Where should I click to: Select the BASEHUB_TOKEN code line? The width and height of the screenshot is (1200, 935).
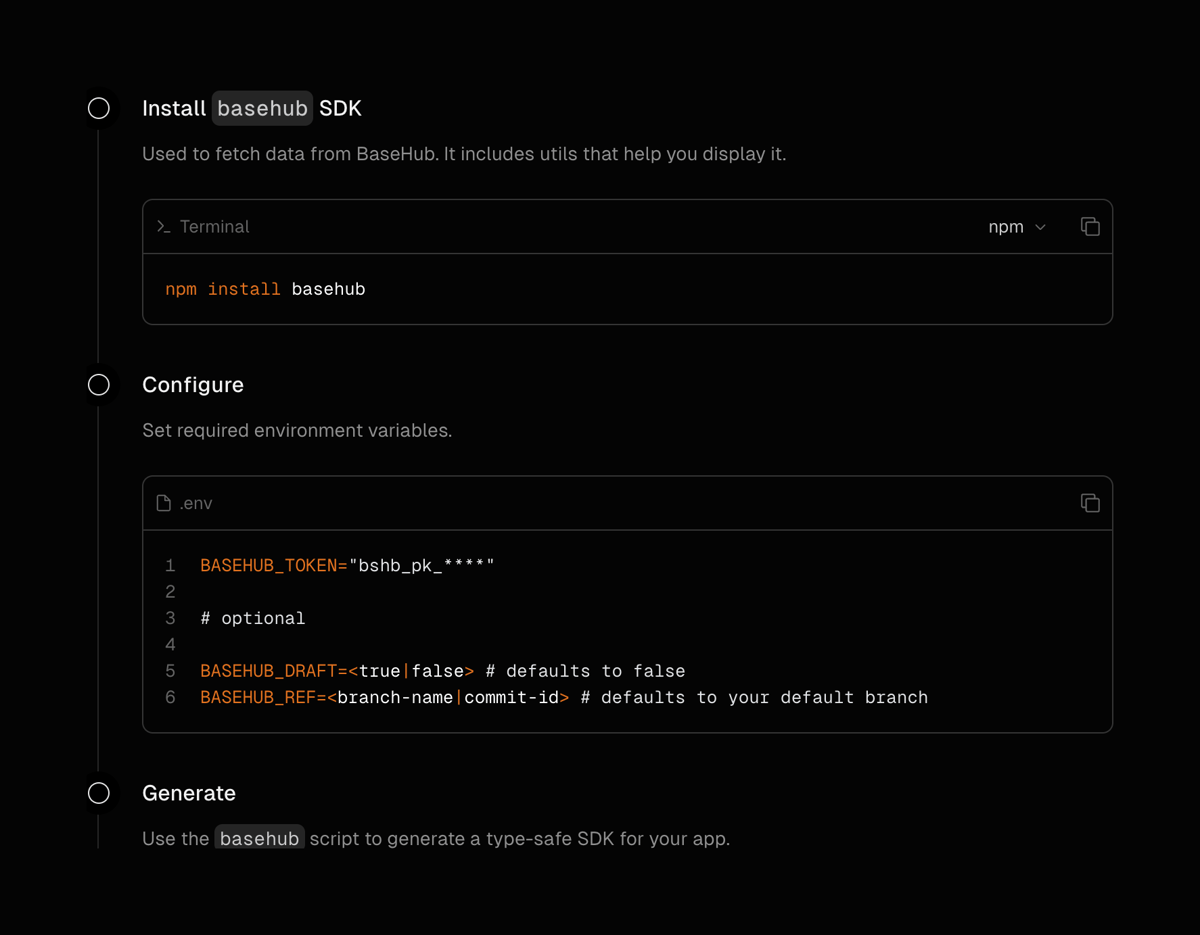[x=346, y=564]
